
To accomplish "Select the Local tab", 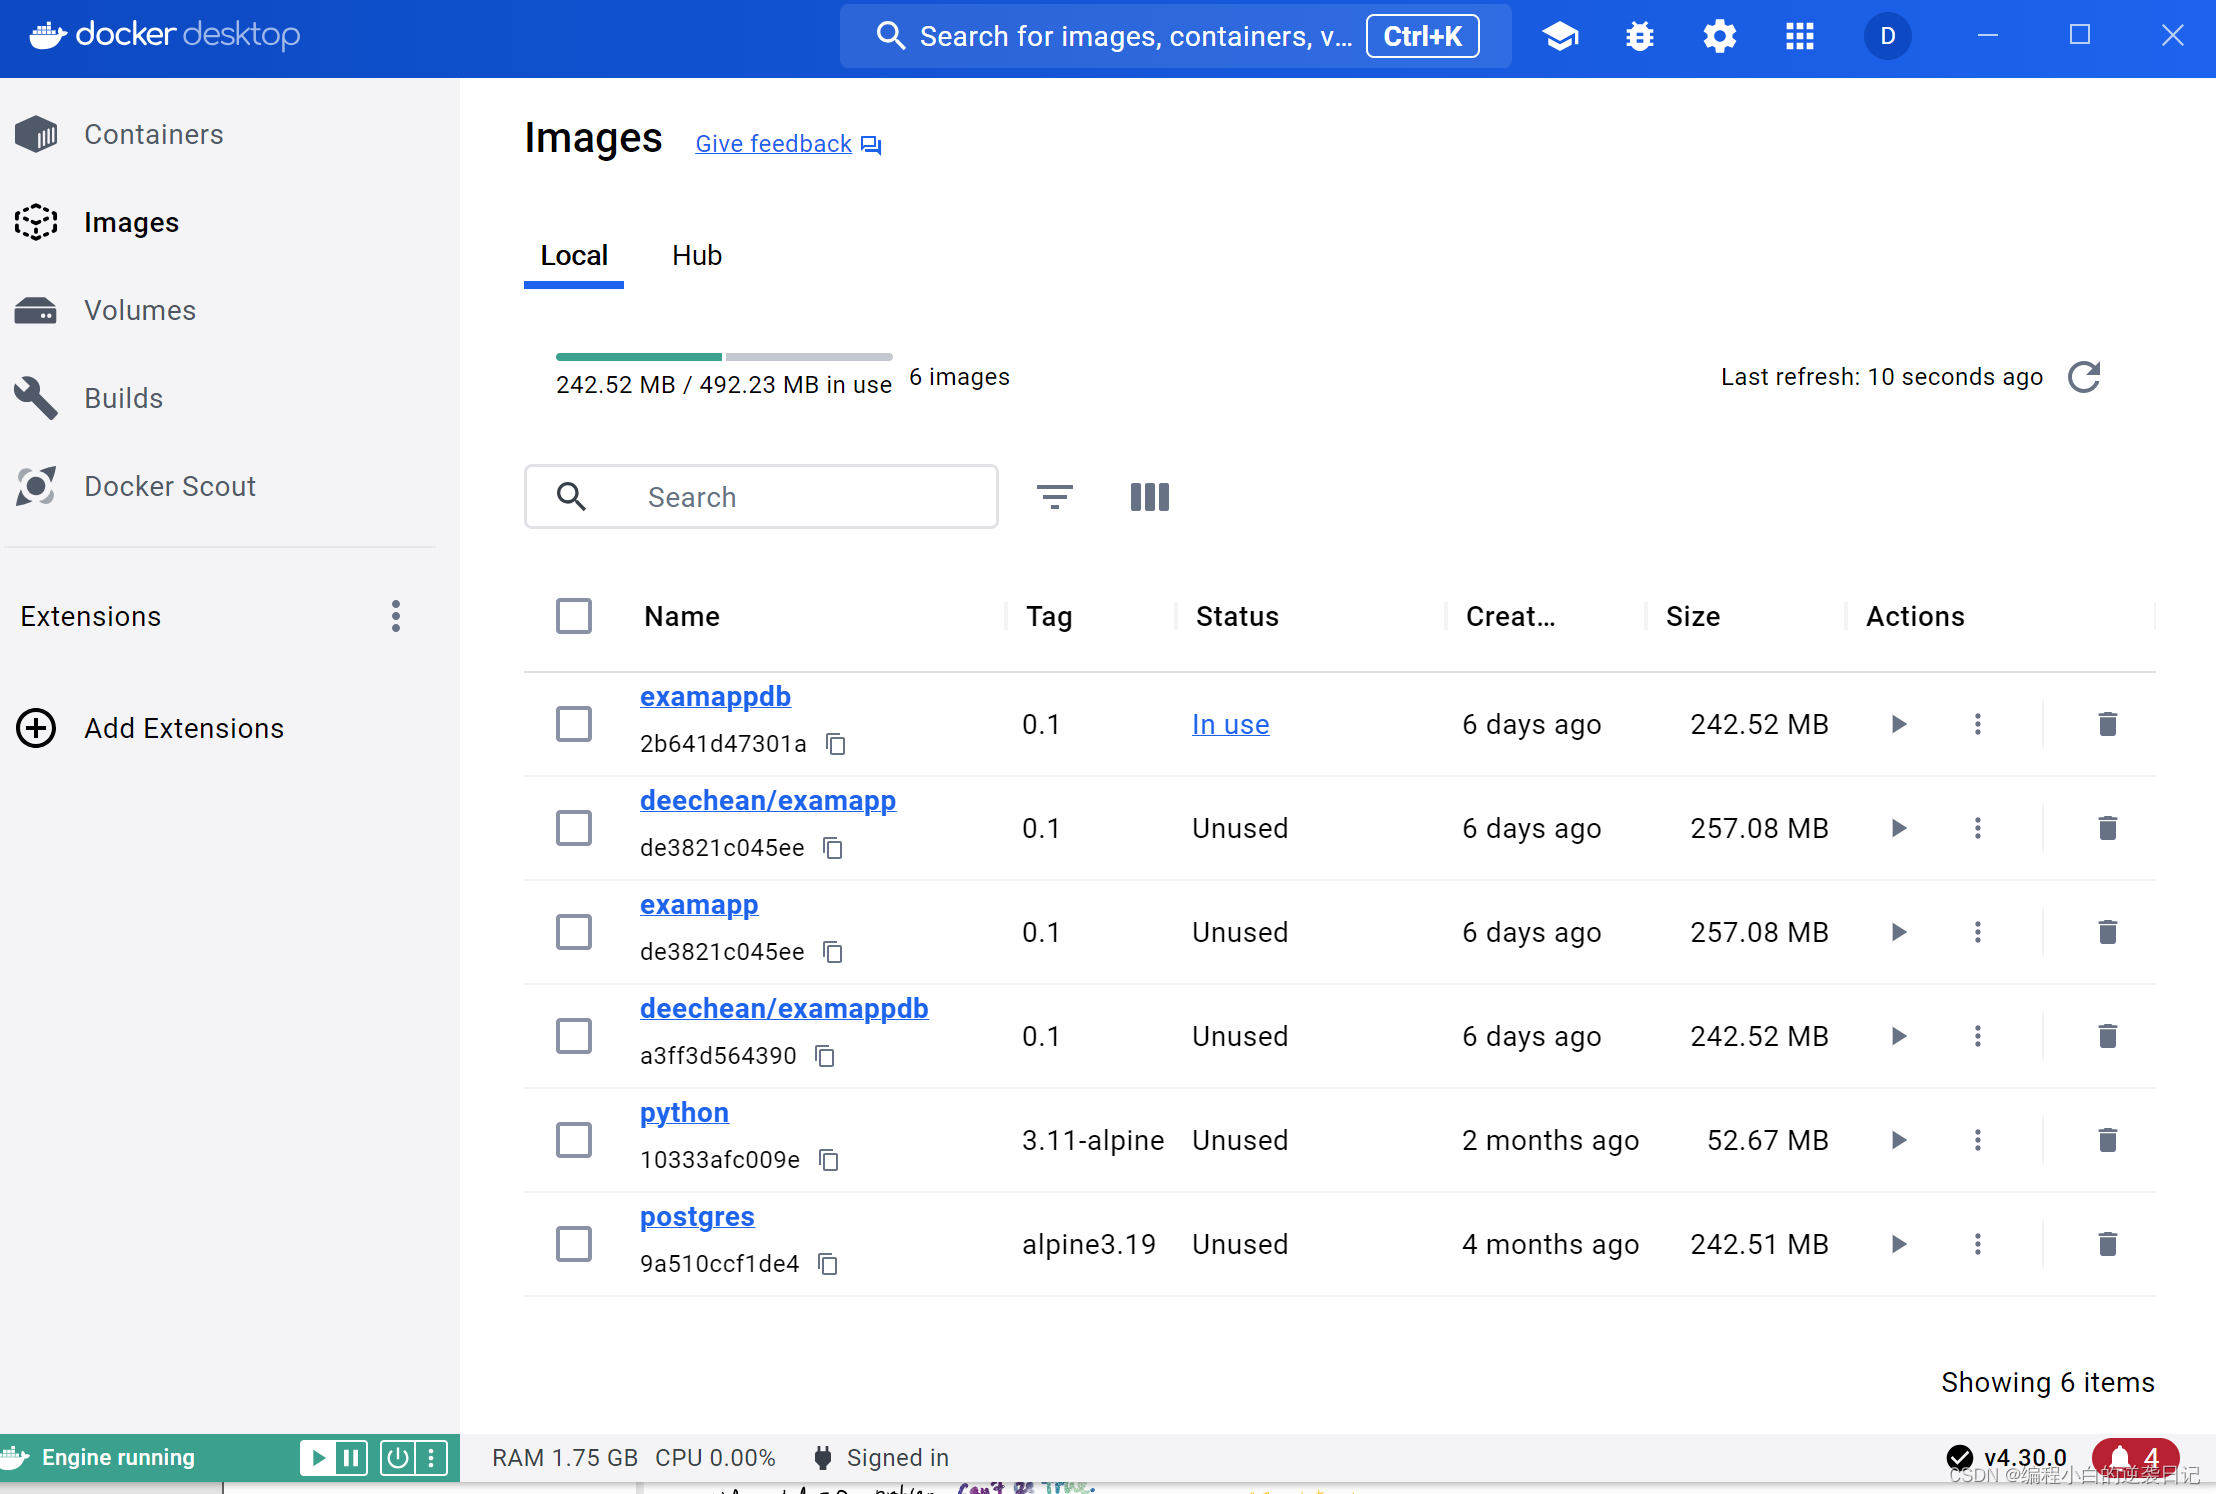I will [x=574, y=256].
